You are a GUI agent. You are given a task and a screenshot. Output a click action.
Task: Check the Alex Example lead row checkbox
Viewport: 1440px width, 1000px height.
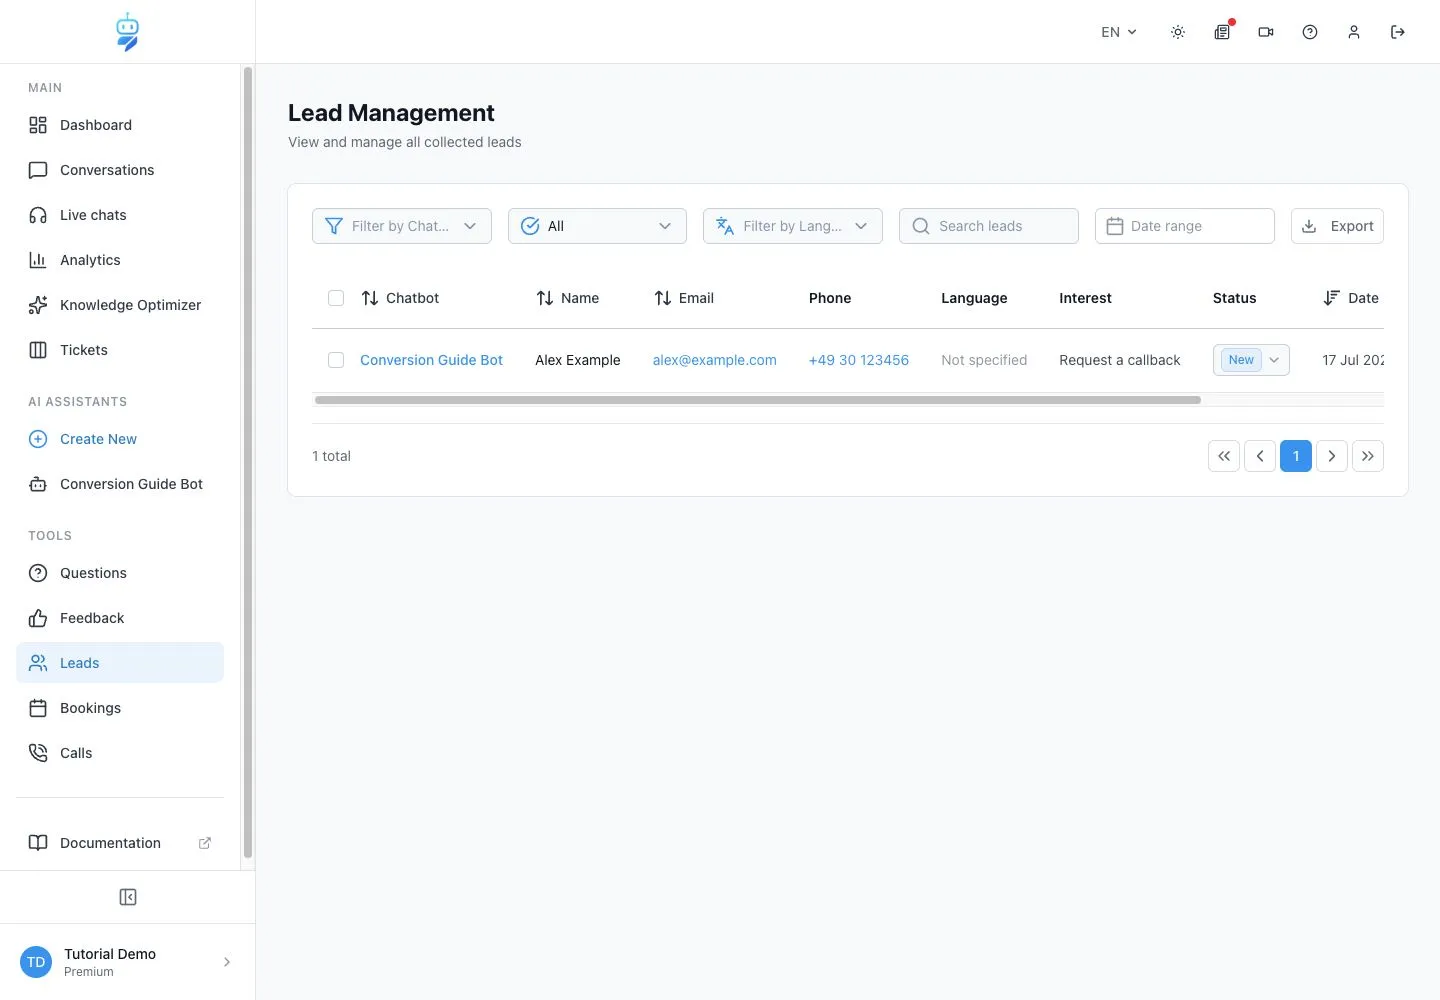[336, 360]
